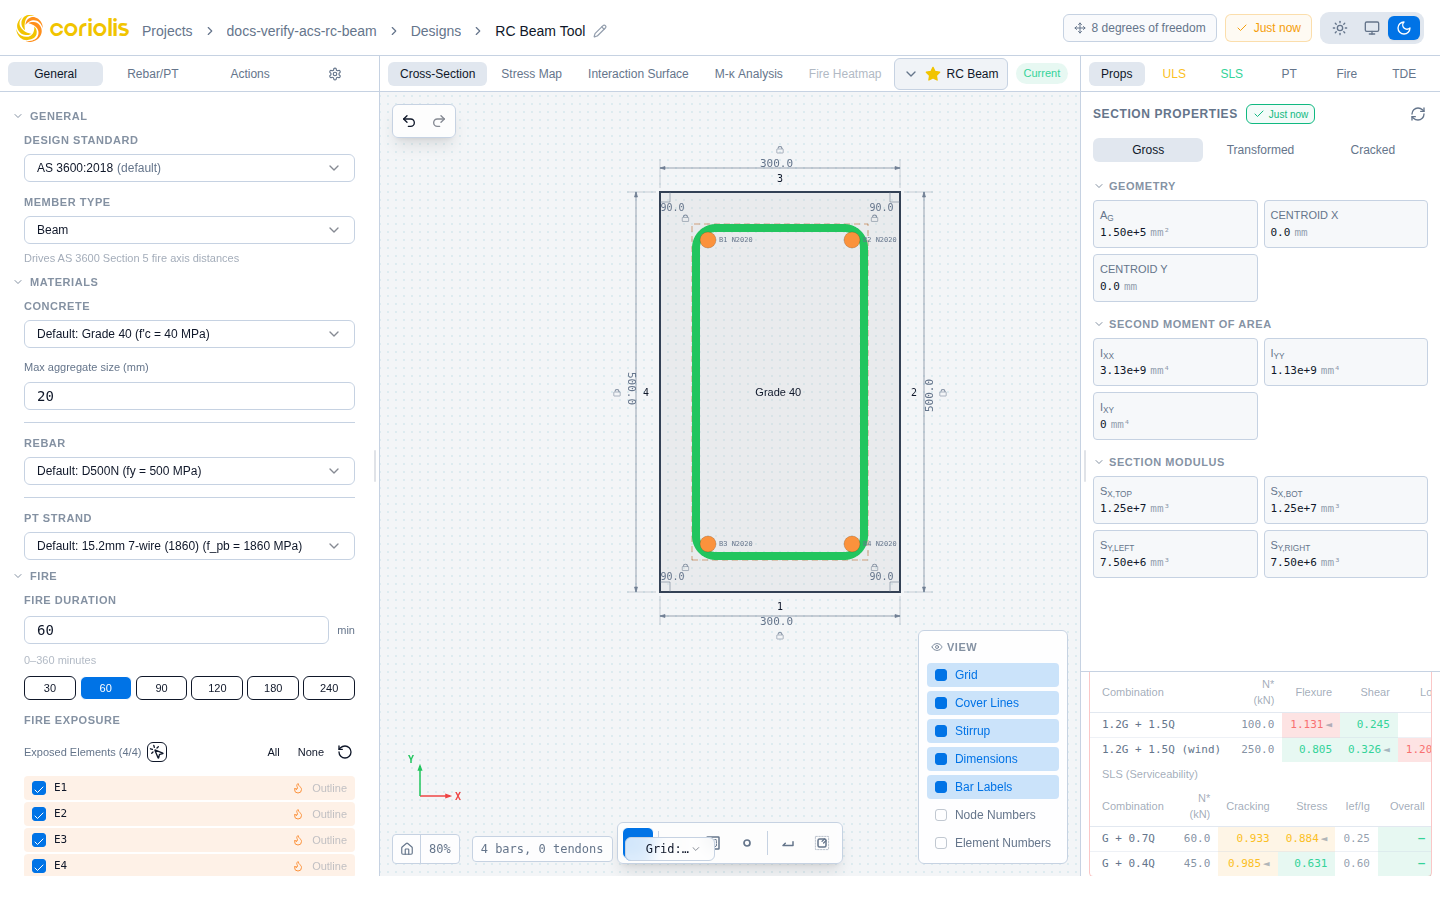Reset exposed elements circular arrow
The width and height of the screenshot is (1440, 900).
(x=345, y=752)
